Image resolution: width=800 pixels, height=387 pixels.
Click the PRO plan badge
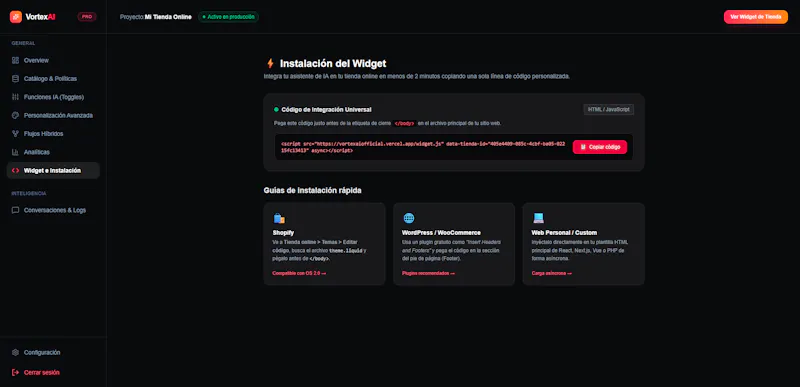[x=87, y=17]
